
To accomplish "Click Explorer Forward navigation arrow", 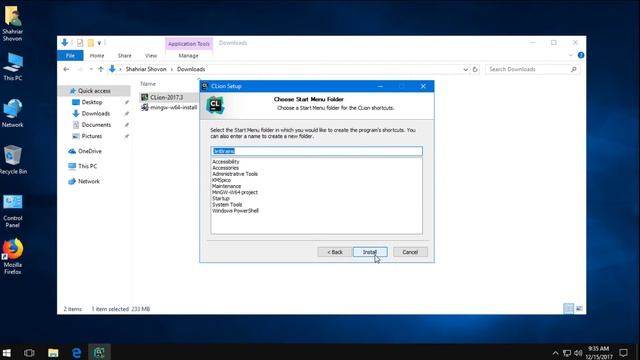I will (x=80, y=69).
